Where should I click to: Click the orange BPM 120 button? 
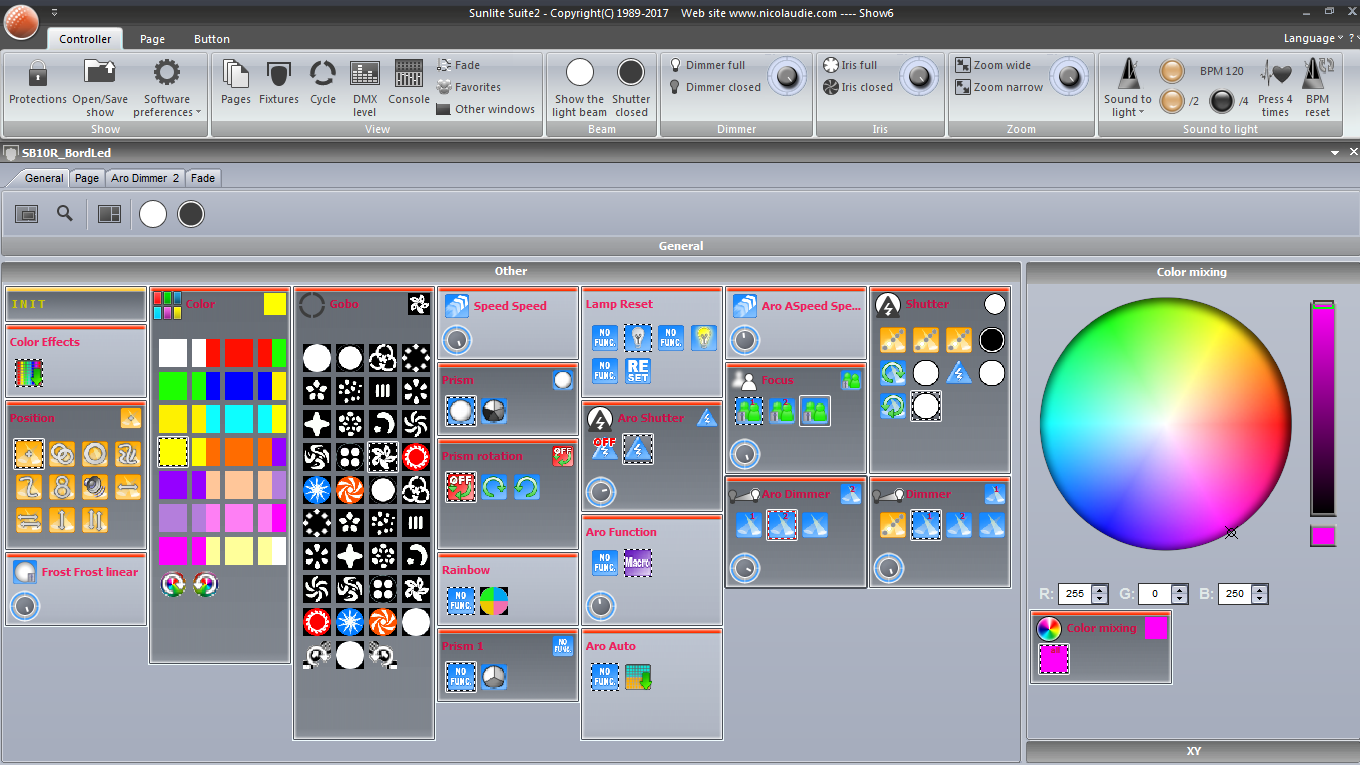[x=1172, y=71]
